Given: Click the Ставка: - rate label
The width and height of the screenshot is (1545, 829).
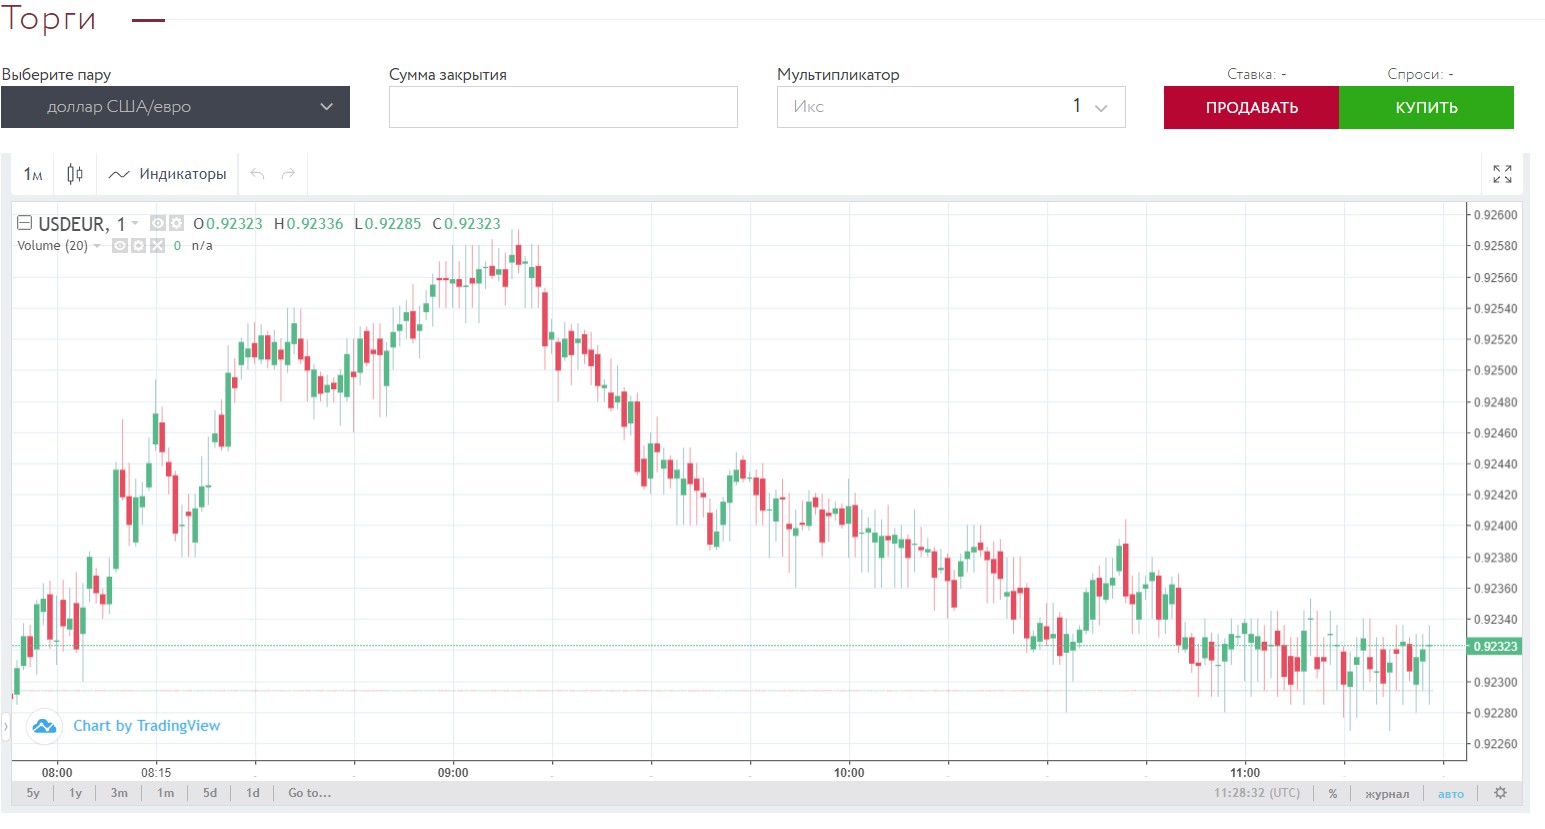Looking at the screenshot, I should click(1257, 74).
